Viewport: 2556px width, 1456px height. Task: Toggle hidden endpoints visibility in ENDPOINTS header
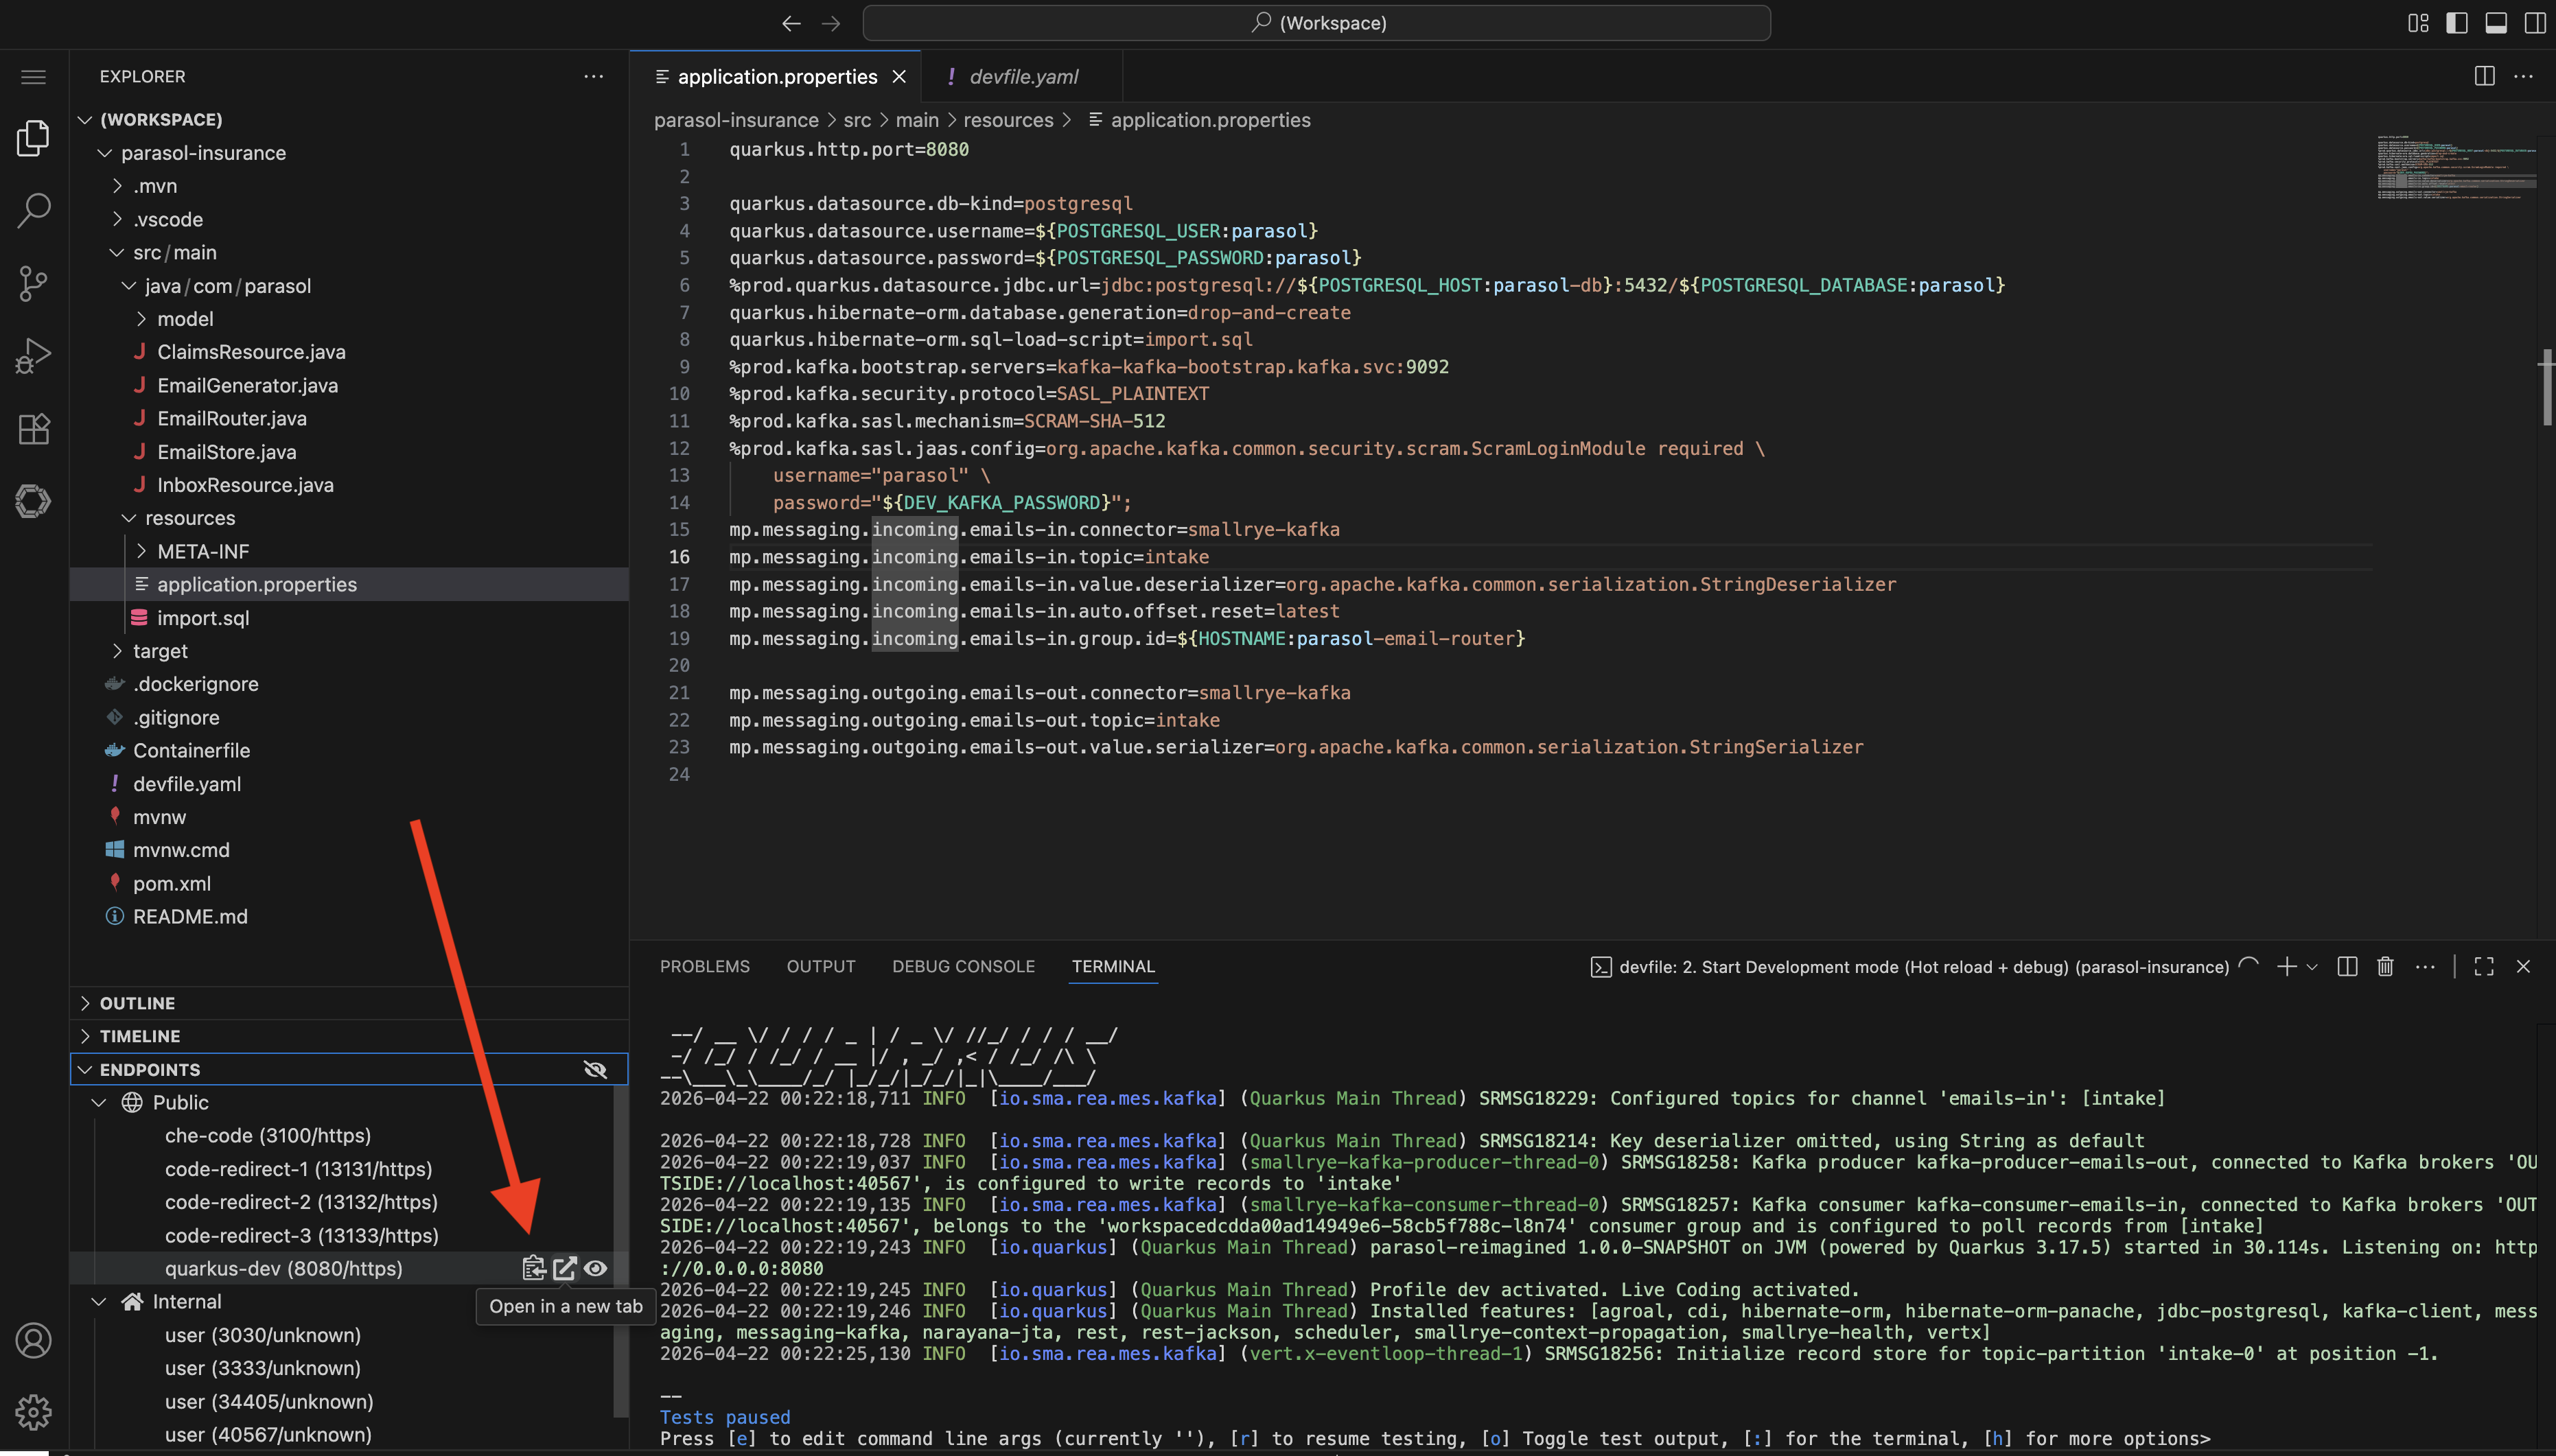point(595,1069)
